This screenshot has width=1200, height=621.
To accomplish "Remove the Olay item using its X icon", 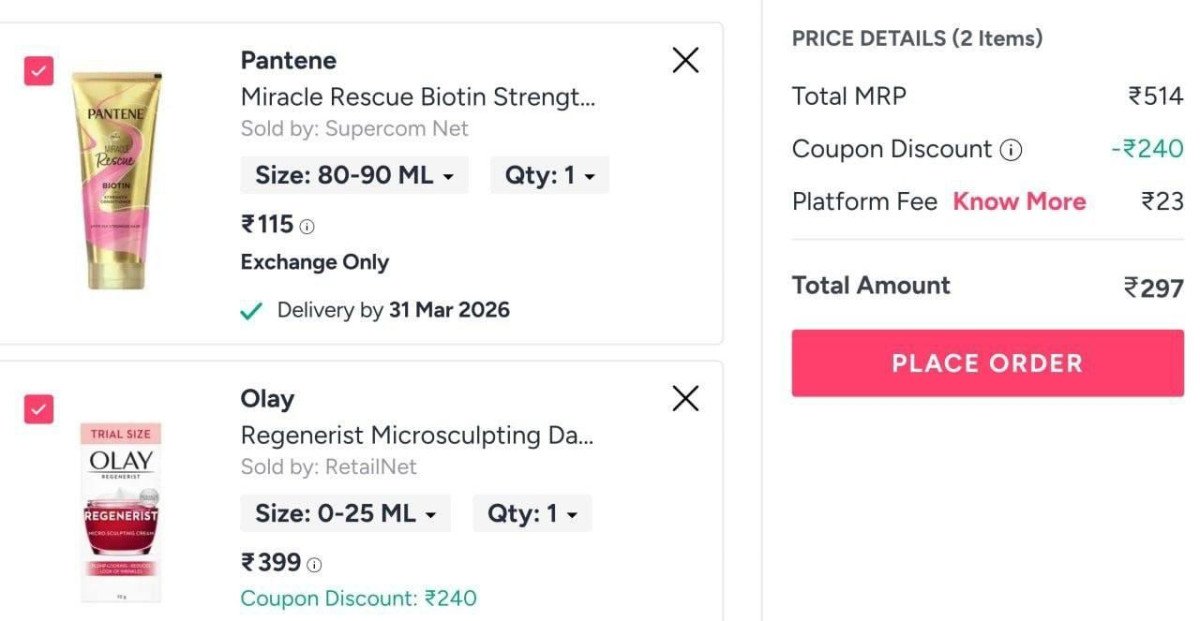I will tap(685, 399).
